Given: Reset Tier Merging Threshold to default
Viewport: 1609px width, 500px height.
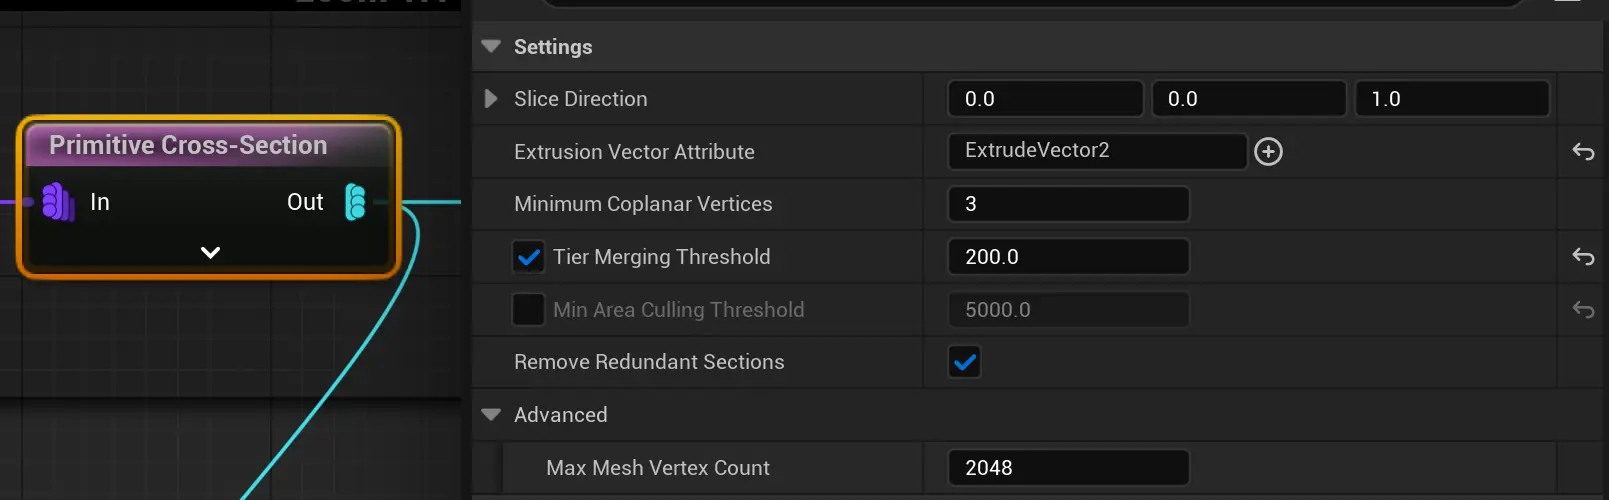Looking at the screenshot, I should click(x=1582, y=257).
